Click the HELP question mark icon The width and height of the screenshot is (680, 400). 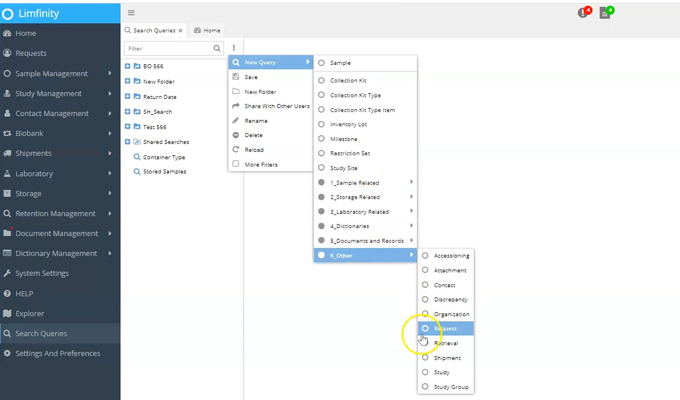(x=7, y=294)
